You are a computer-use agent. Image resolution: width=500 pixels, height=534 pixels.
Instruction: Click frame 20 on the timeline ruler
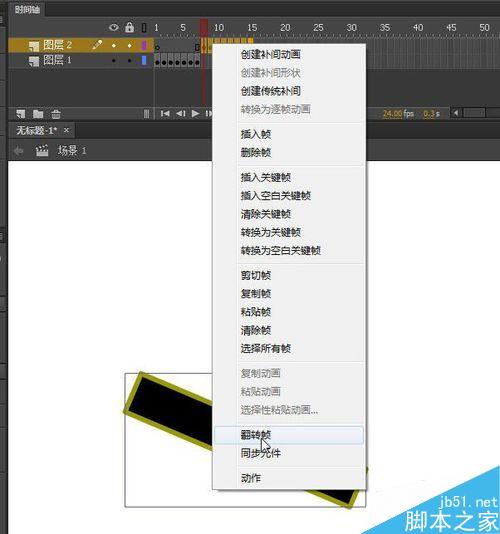point(285,28)
